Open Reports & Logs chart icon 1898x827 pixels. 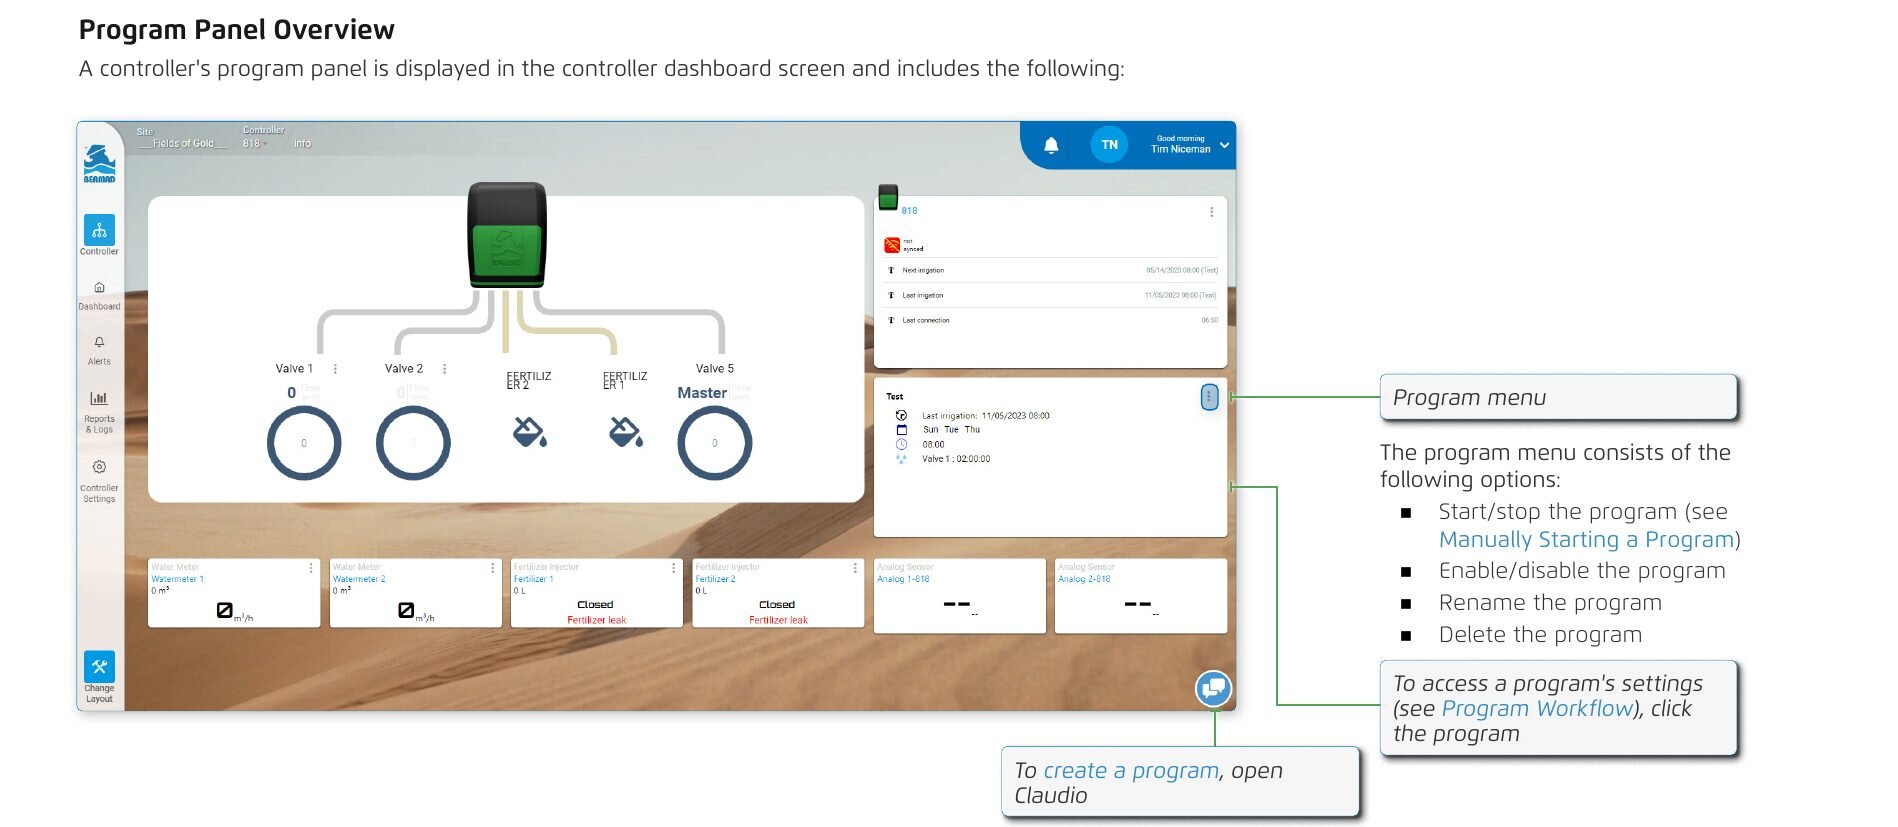pos(99,398)
